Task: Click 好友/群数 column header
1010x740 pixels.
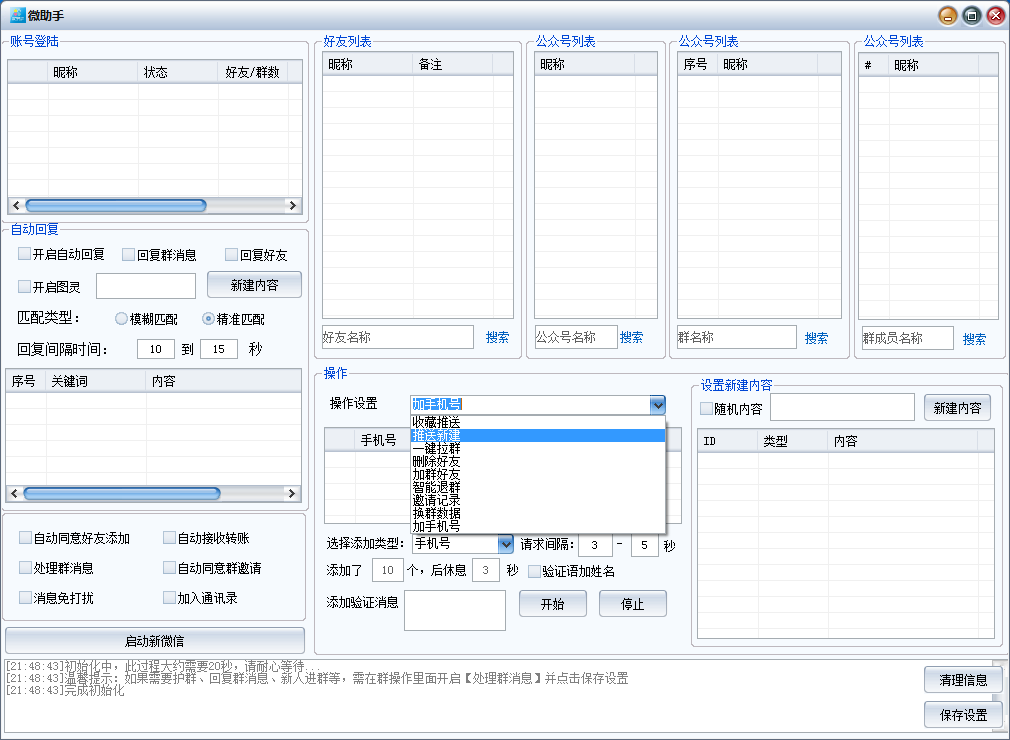Action: pyautogui.click(x=253, y=72)
